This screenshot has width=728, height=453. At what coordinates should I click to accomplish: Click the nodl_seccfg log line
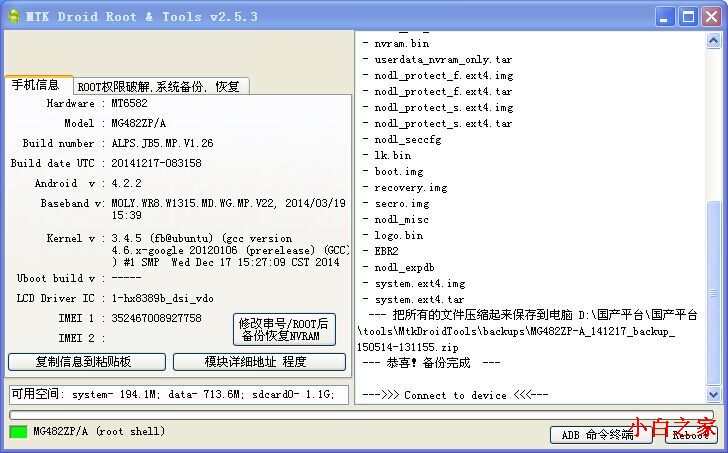point(402,139)
